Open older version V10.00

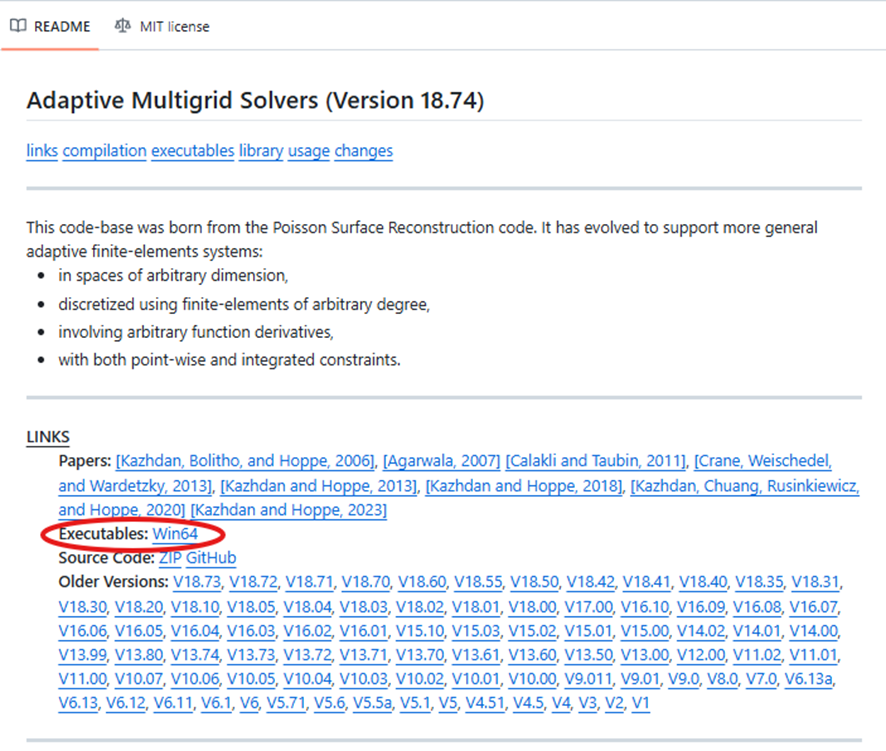coord(532,679)
